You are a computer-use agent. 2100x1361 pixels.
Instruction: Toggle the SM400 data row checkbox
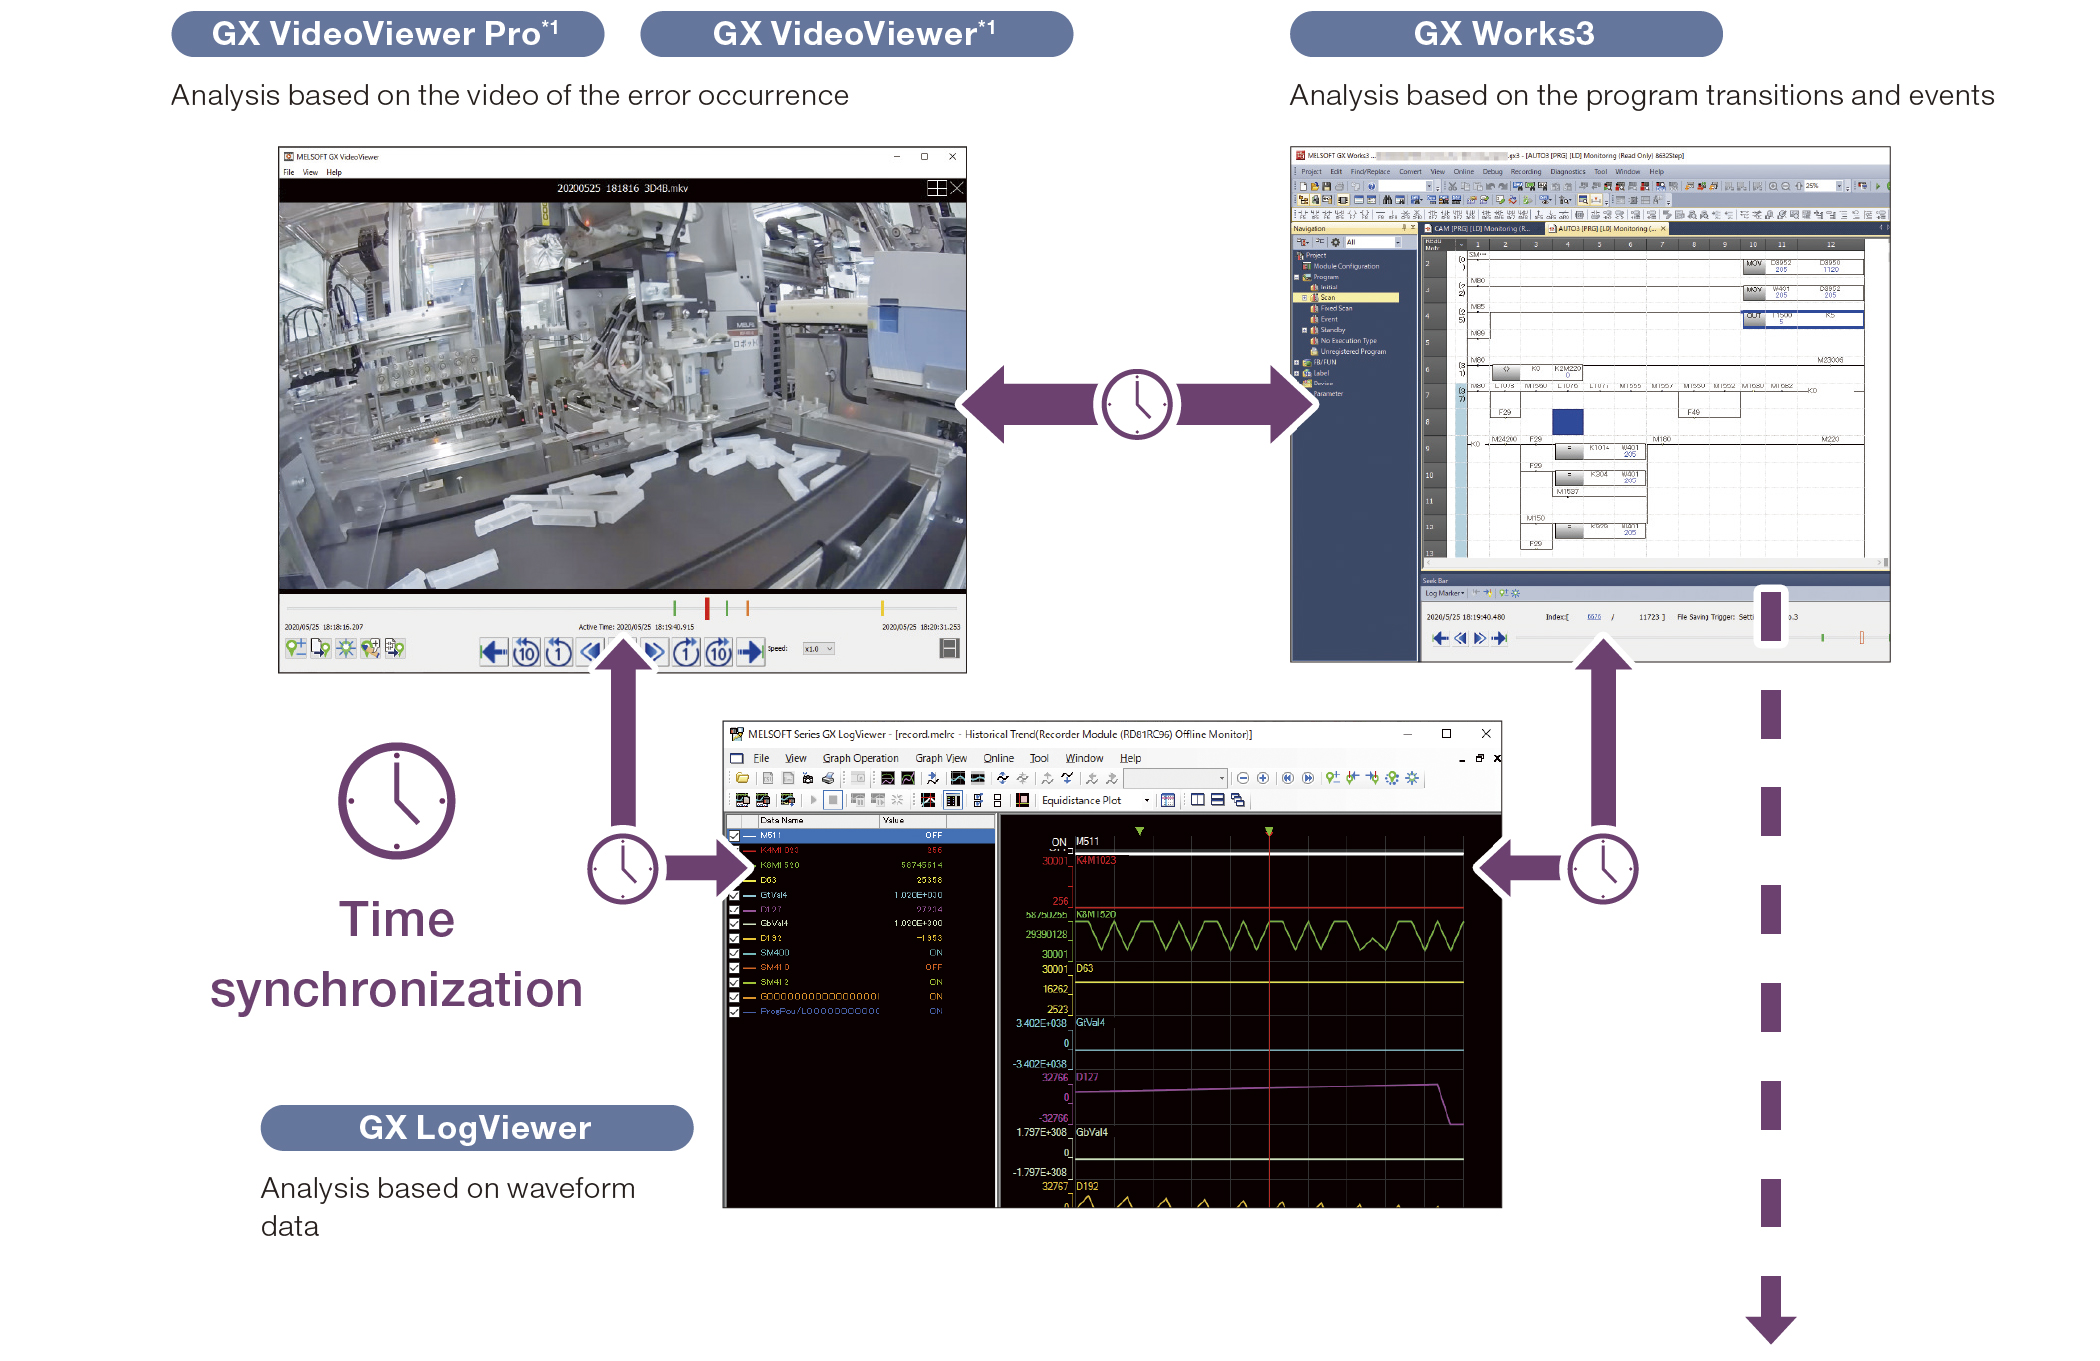coord(735,953)
